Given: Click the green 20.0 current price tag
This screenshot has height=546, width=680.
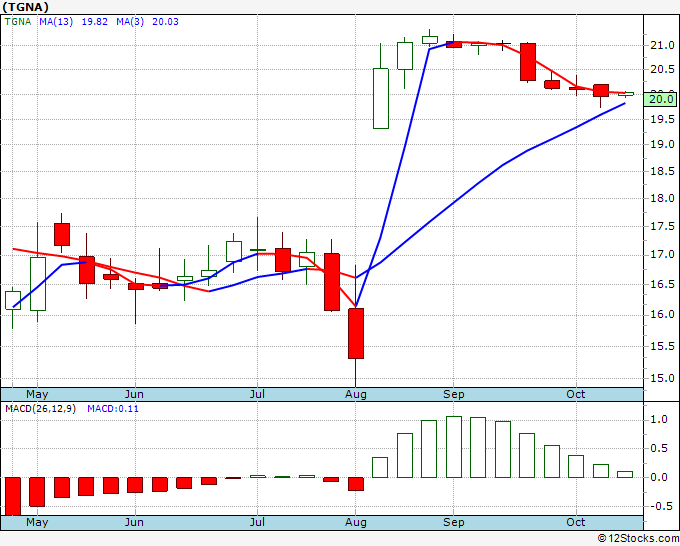Looking at the screenshot, I should (x=660, y=99).
